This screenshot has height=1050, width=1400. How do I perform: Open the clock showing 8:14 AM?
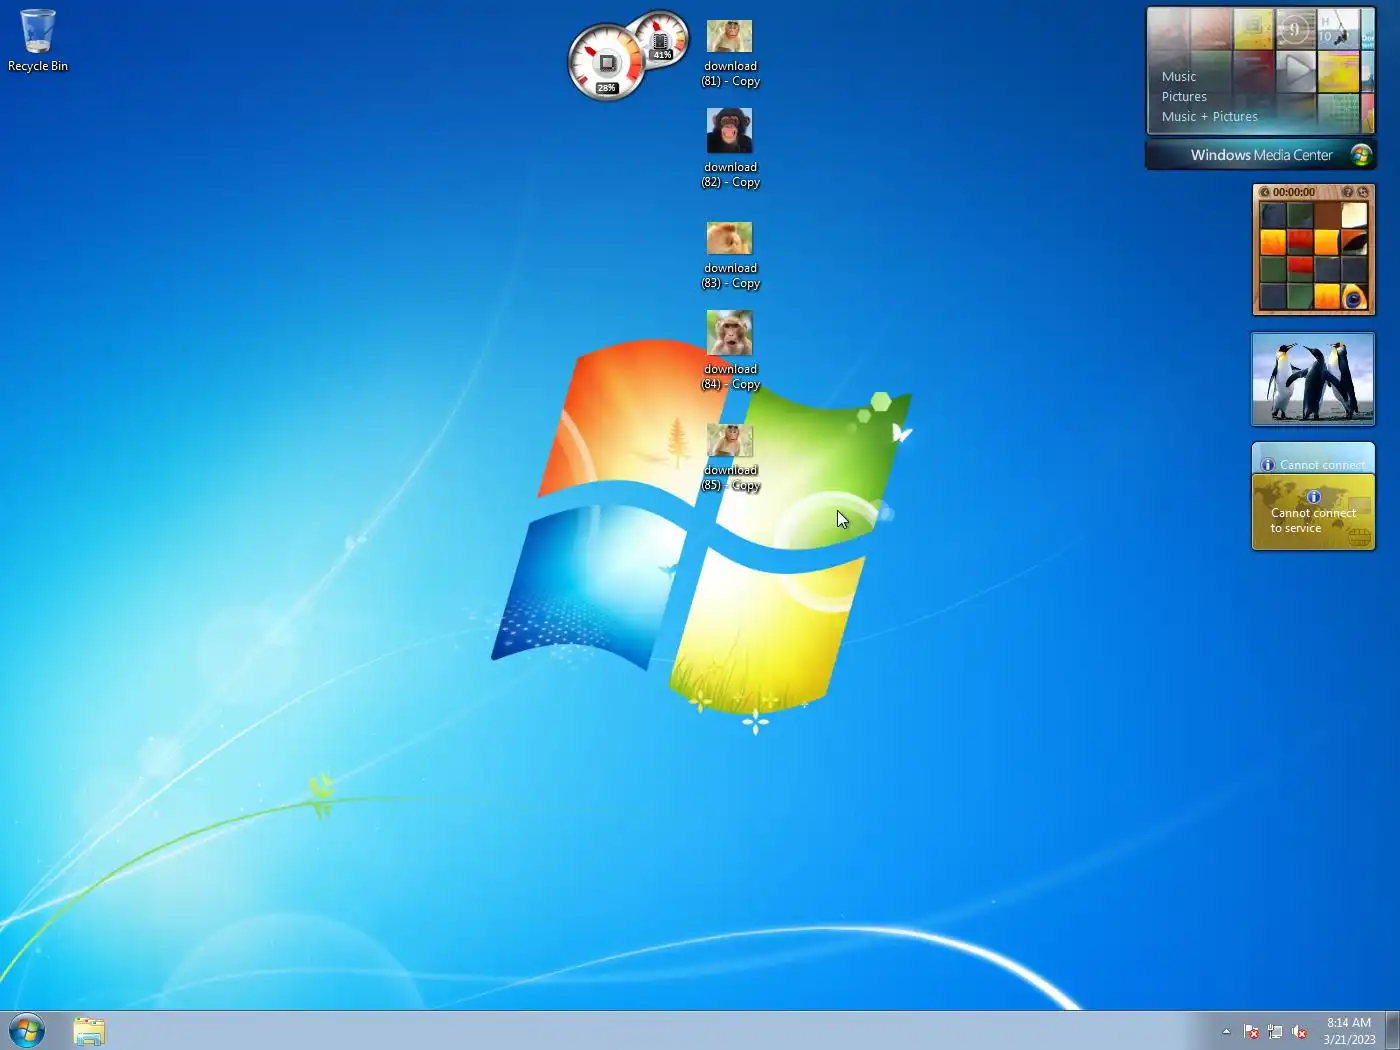pos(1349,1031)
